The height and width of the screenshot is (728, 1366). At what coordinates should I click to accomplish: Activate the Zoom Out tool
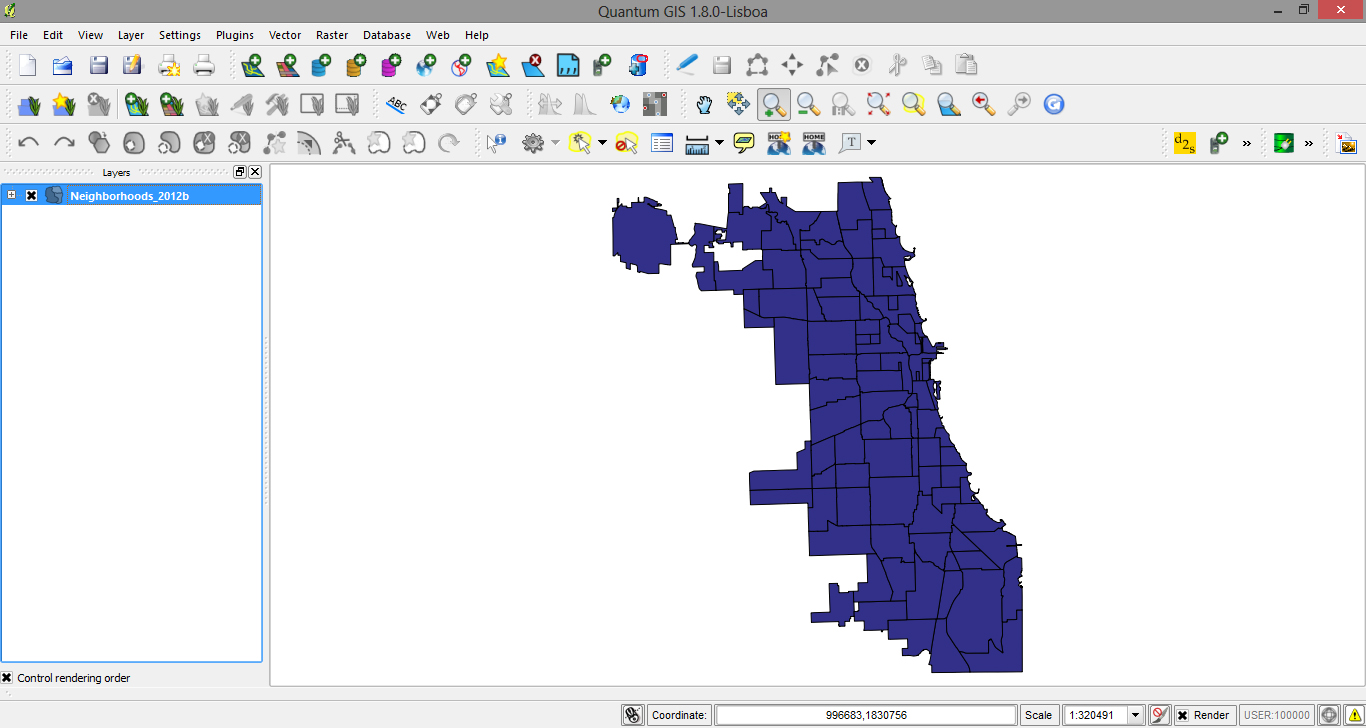coord(807,104)
